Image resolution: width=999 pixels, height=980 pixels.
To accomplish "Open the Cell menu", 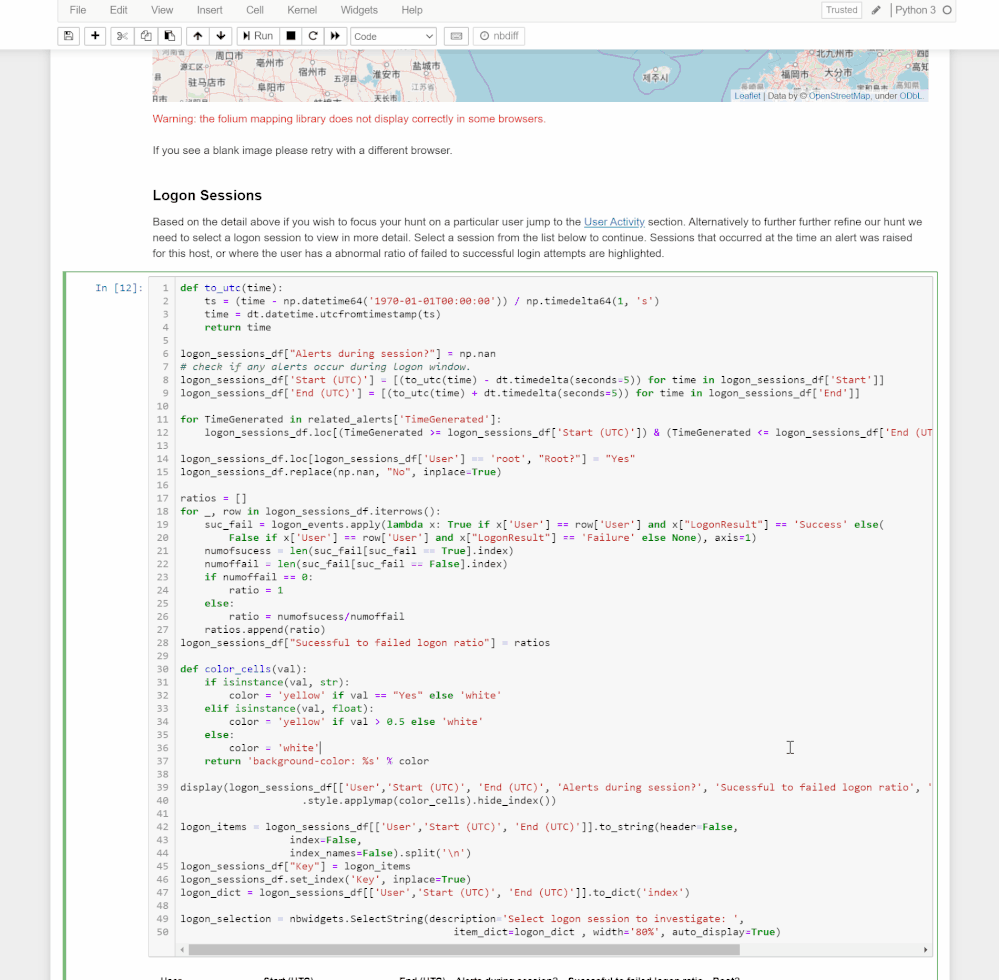I will click(255, 10).
